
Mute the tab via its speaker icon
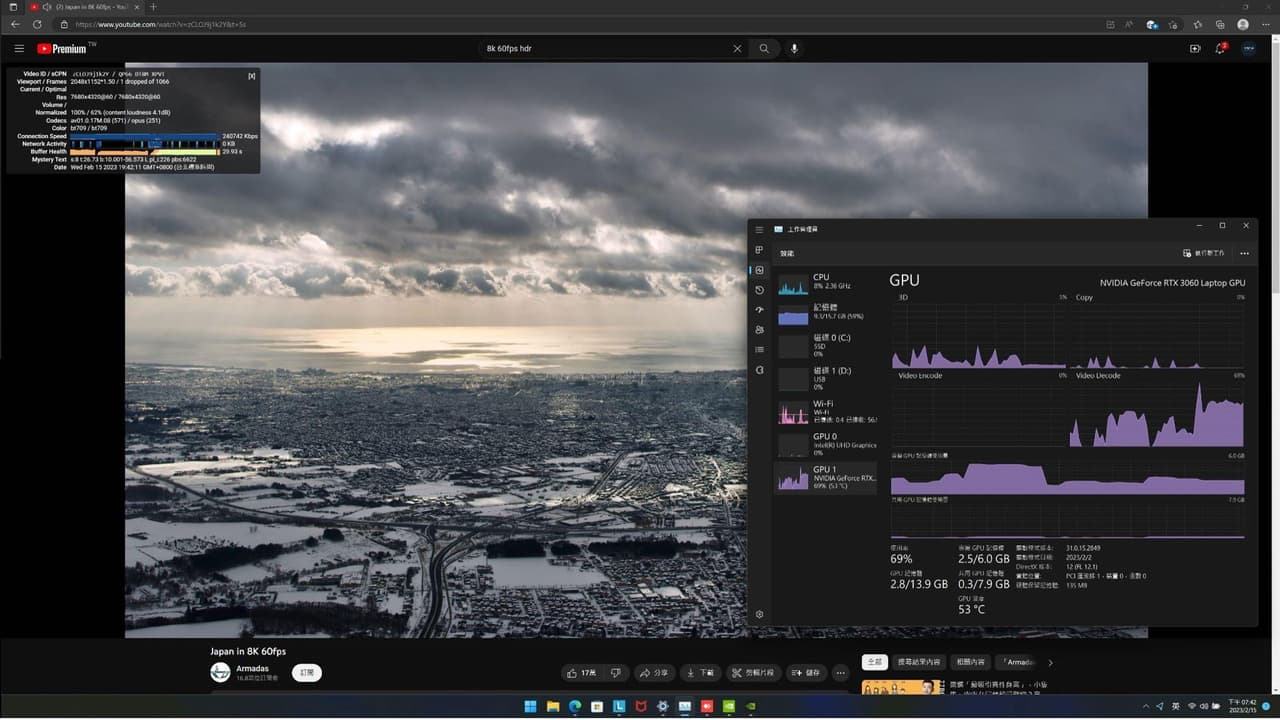[x=46, y=7]
